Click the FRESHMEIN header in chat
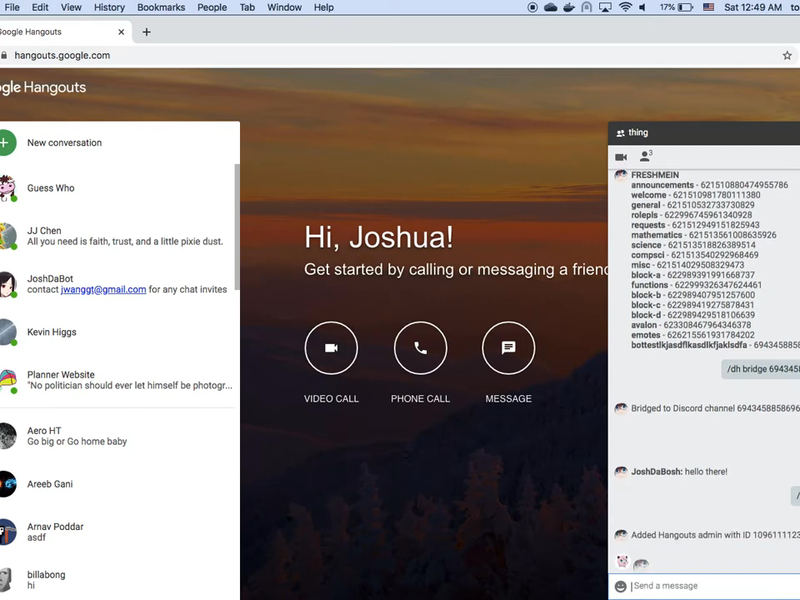The height and width of the screenshot is (600, 800). click(x=655, y=175)
